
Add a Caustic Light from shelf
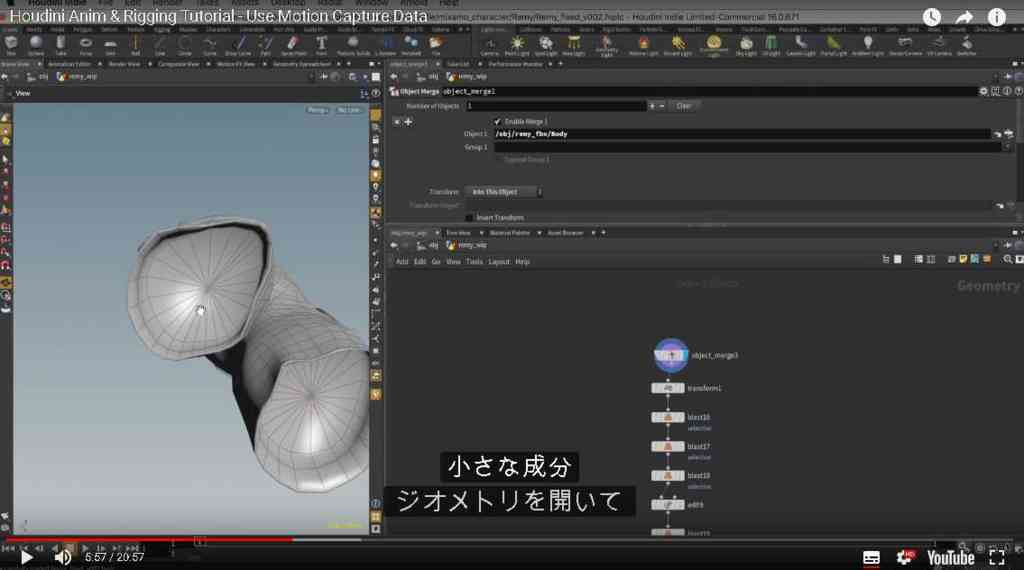pyautogui.click(x=801, y=44)
